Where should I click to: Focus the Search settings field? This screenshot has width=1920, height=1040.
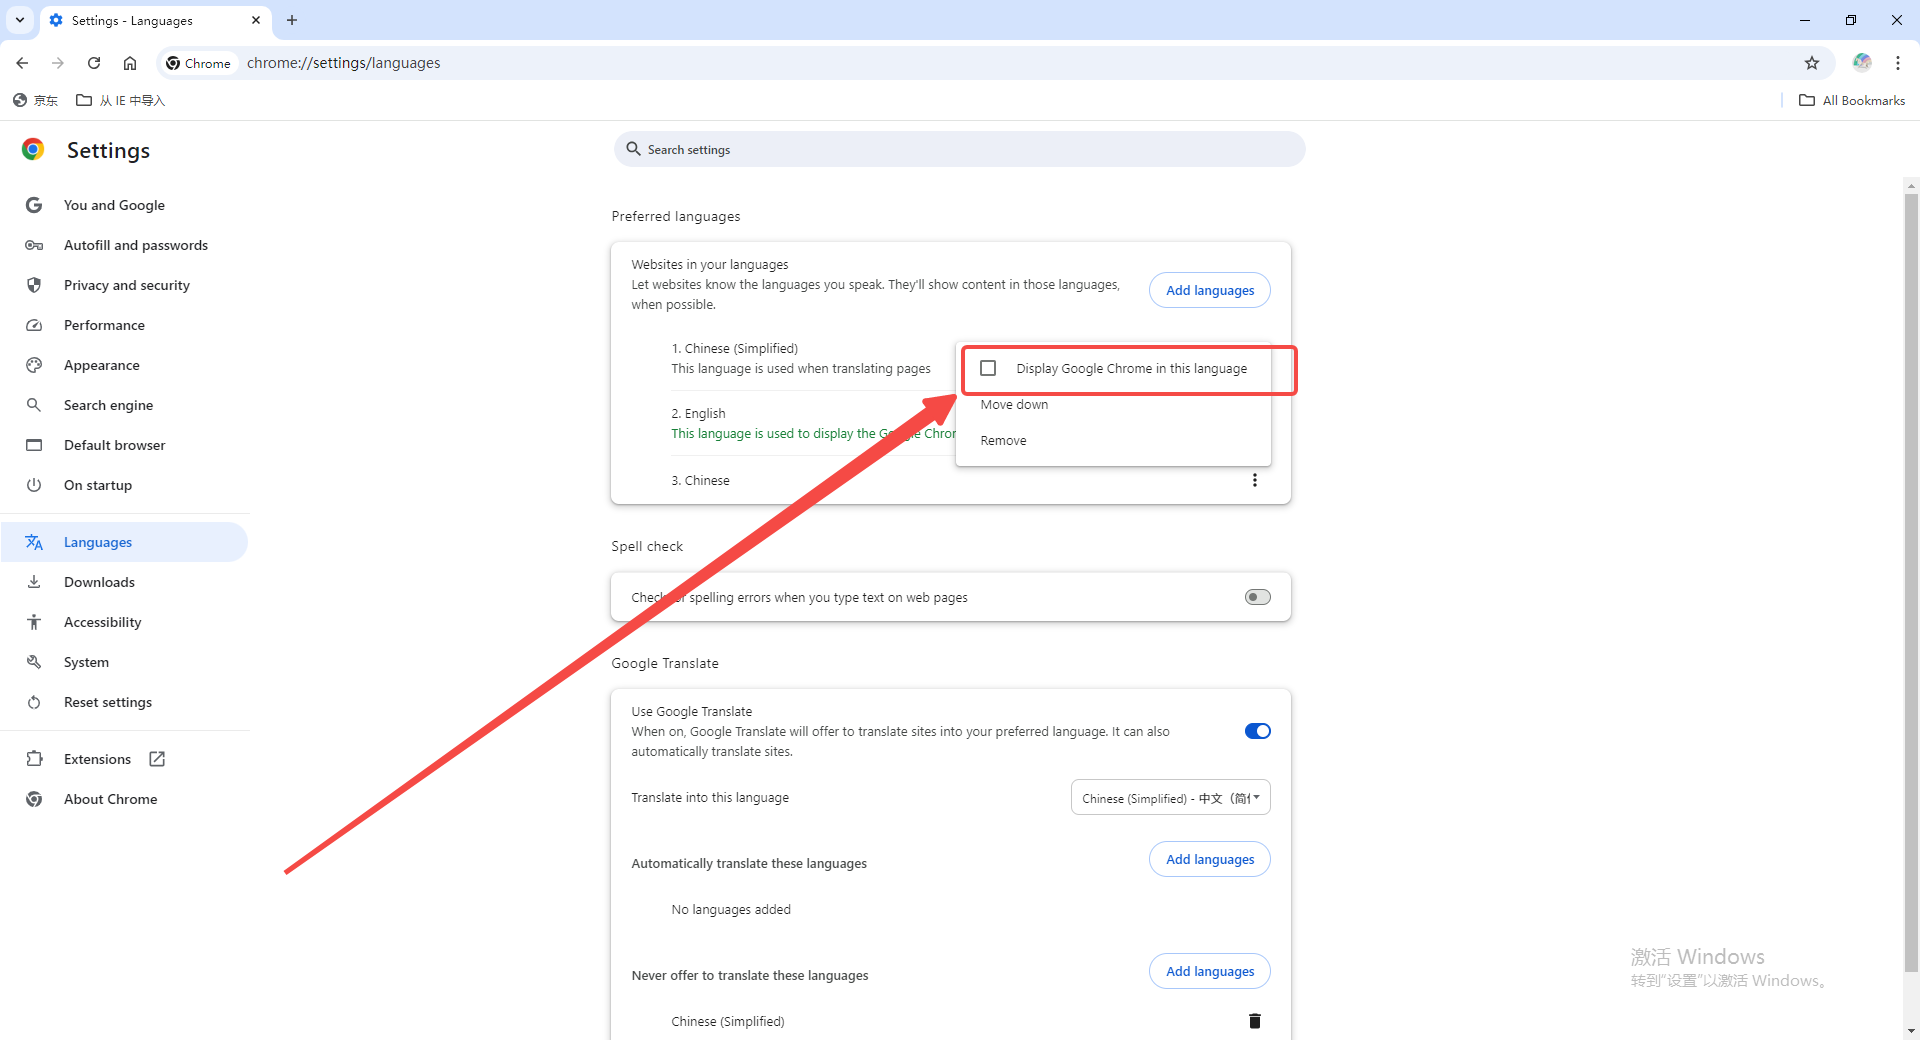(x=959, y=149)
